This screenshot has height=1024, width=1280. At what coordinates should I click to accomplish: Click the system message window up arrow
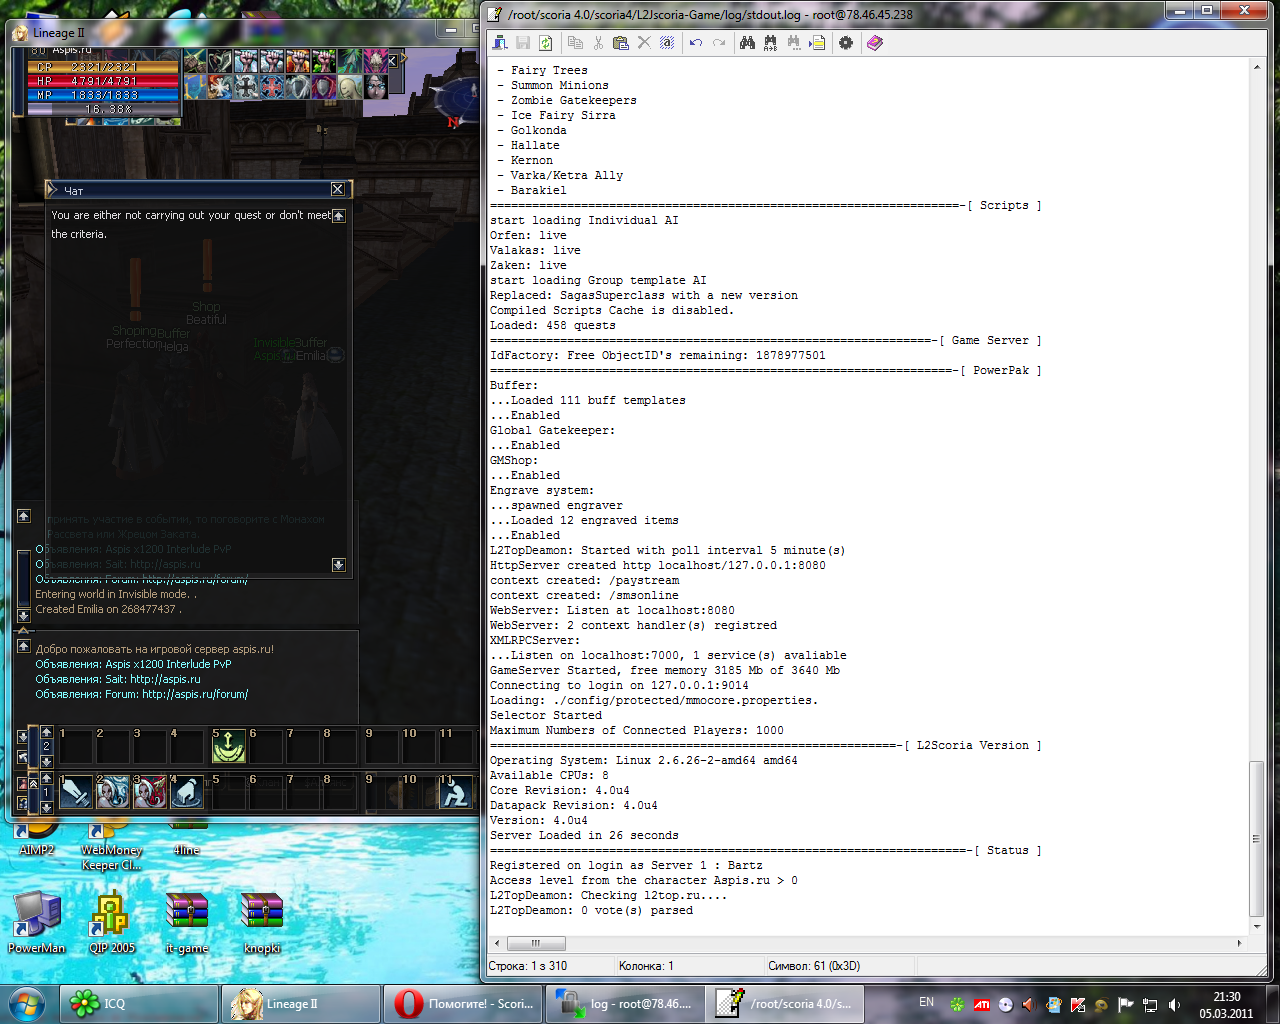pos(24,646)
